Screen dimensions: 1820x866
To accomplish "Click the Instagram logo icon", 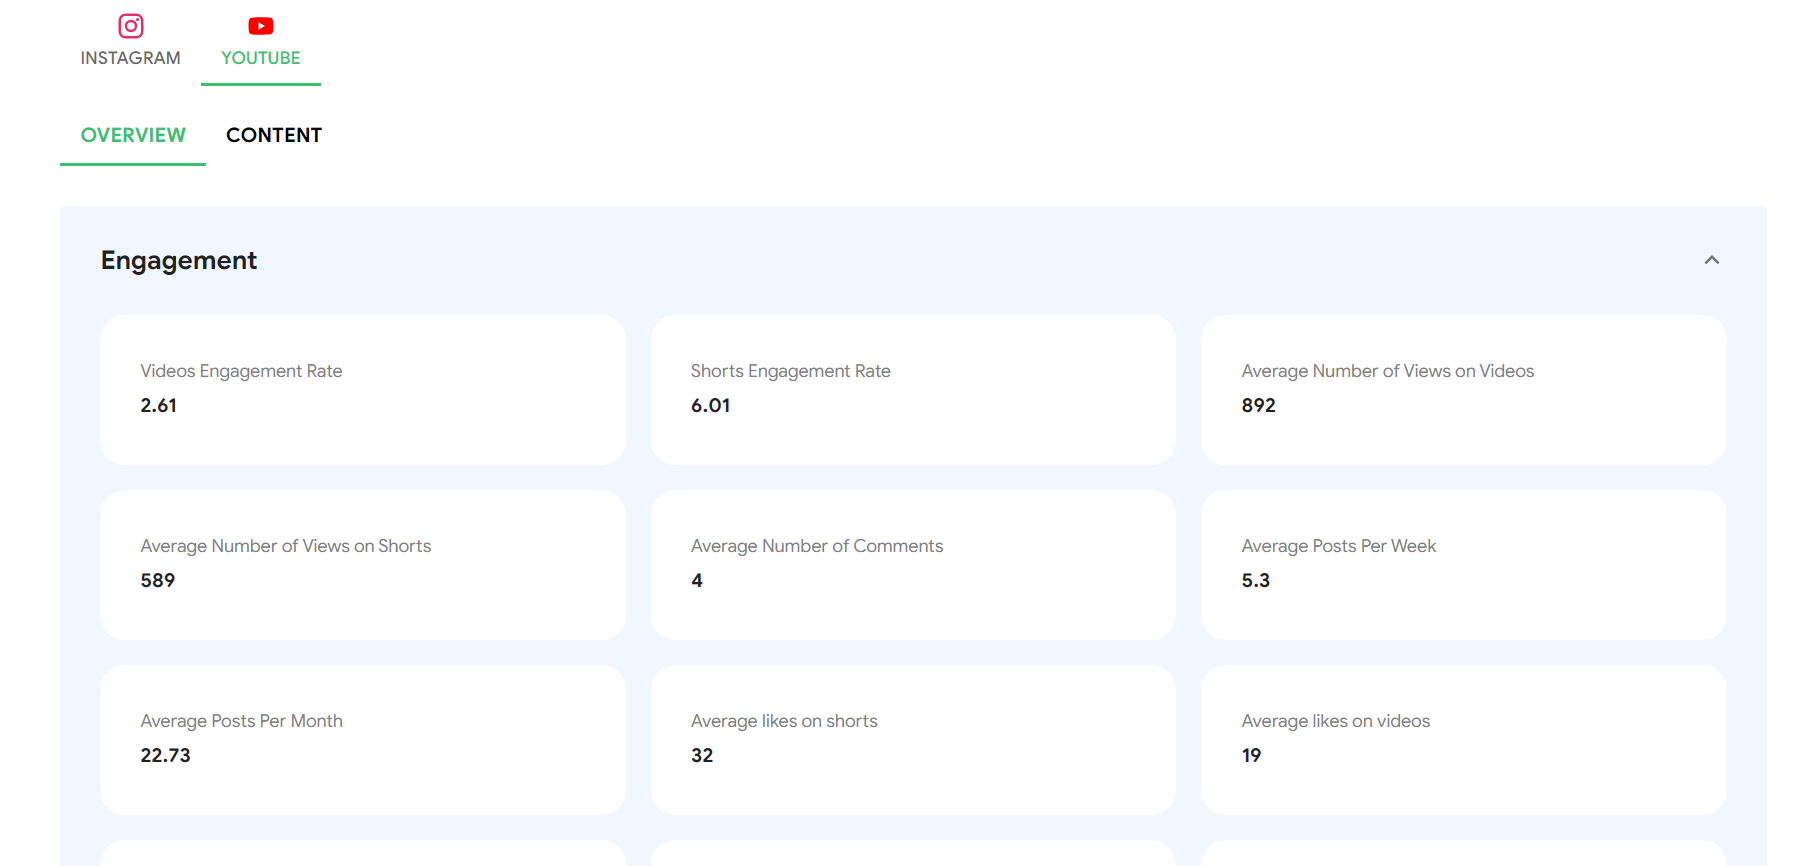I will pos(131,26).
